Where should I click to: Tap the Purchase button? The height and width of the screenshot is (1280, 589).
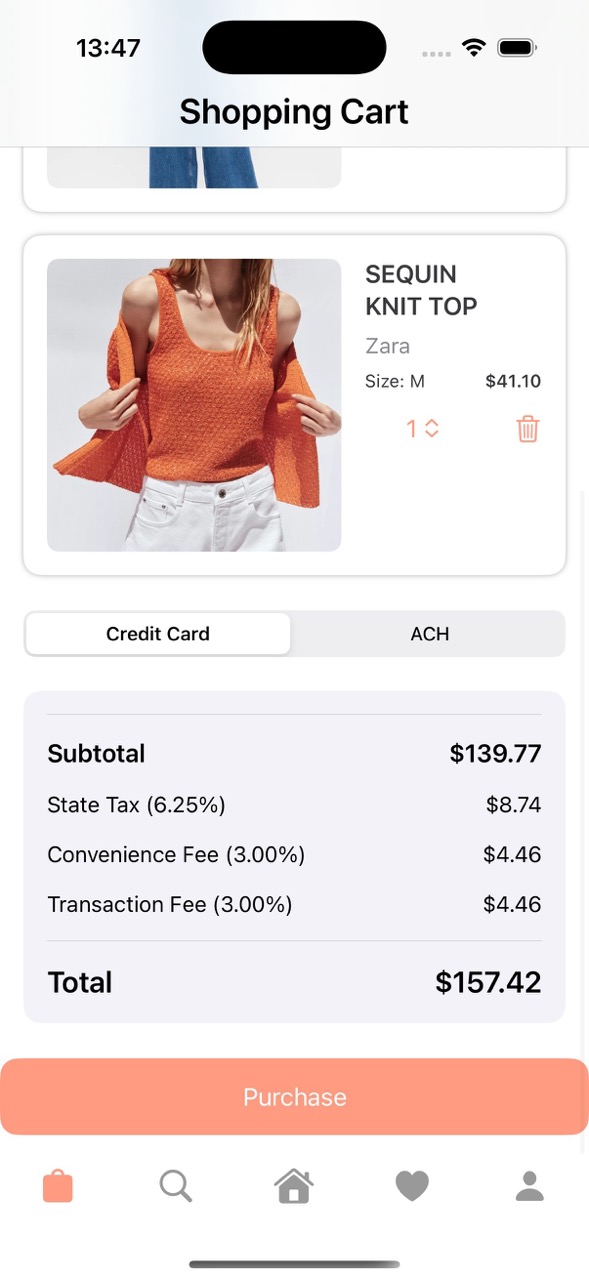(294, 1097)
